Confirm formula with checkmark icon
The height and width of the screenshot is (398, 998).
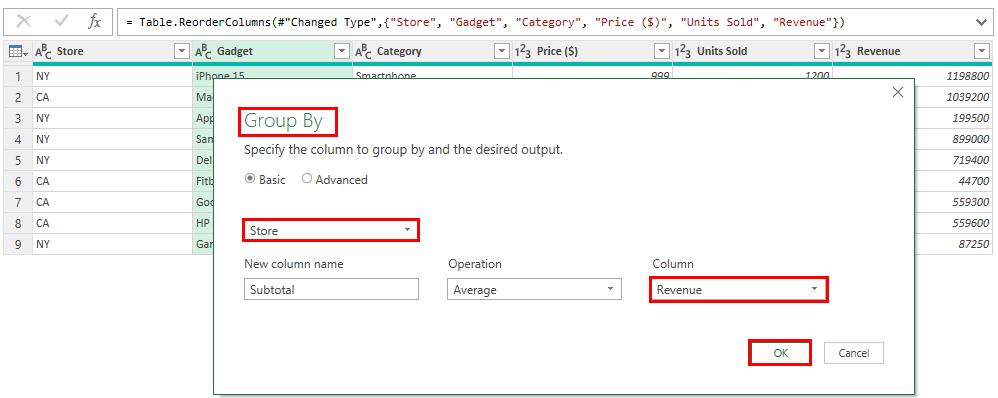click(62, 22)
